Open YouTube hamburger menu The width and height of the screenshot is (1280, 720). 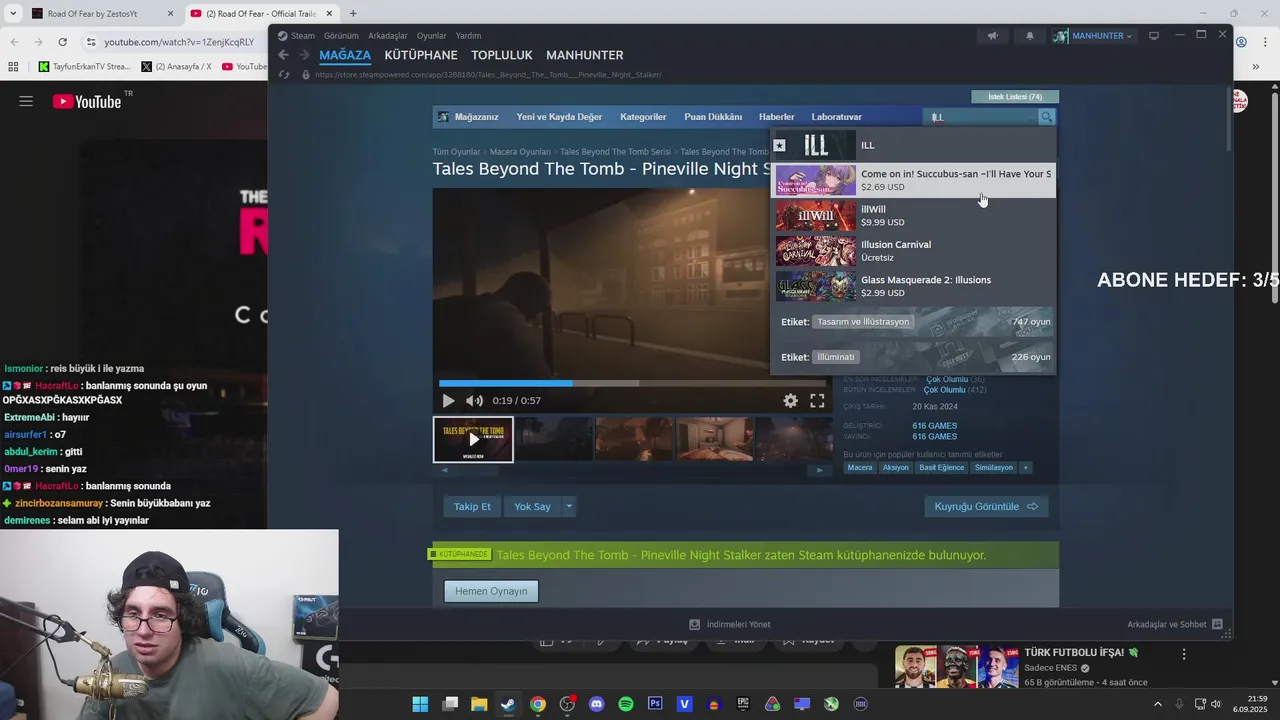point(26,101)
